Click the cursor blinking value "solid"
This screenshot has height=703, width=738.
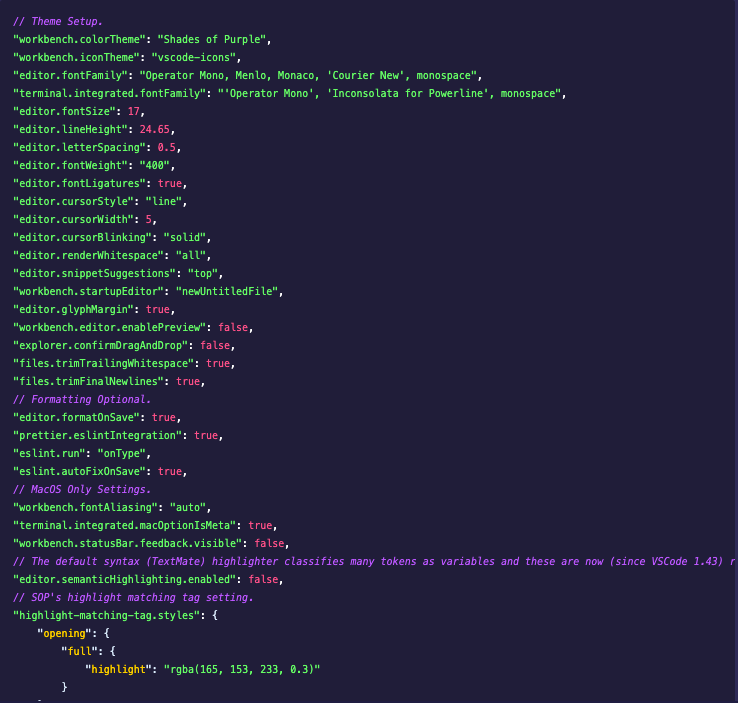[x=184, y=237]
